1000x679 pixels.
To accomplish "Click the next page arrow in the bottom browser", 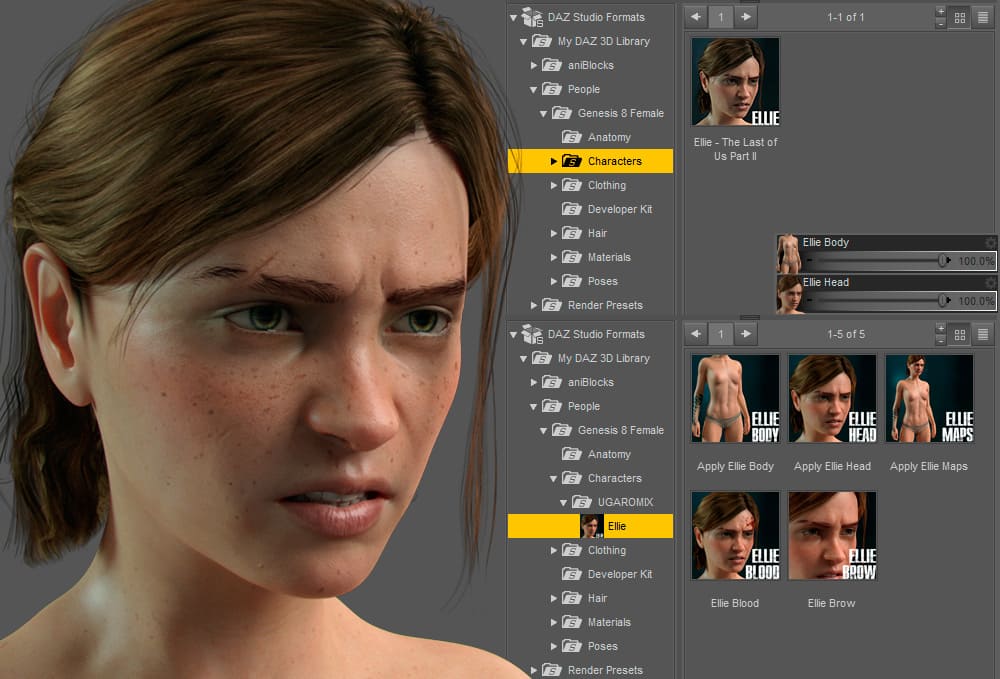I will click(746, 333).
